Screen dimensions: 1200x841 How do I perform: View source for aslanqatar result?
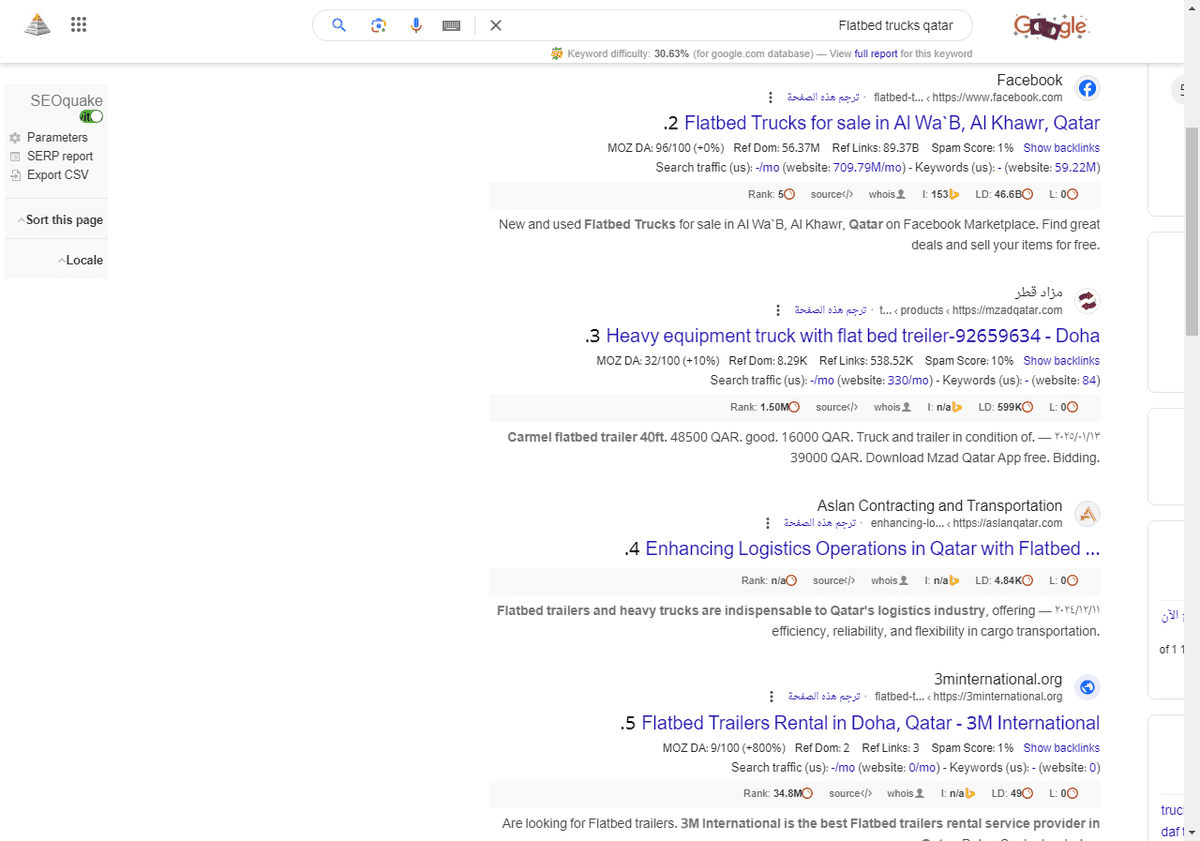834,580
